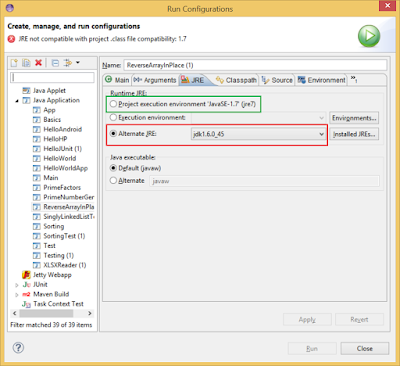Click the Jetty Webapp icon
The width and height of the screenshot is (400, 366).
(26, 275)
